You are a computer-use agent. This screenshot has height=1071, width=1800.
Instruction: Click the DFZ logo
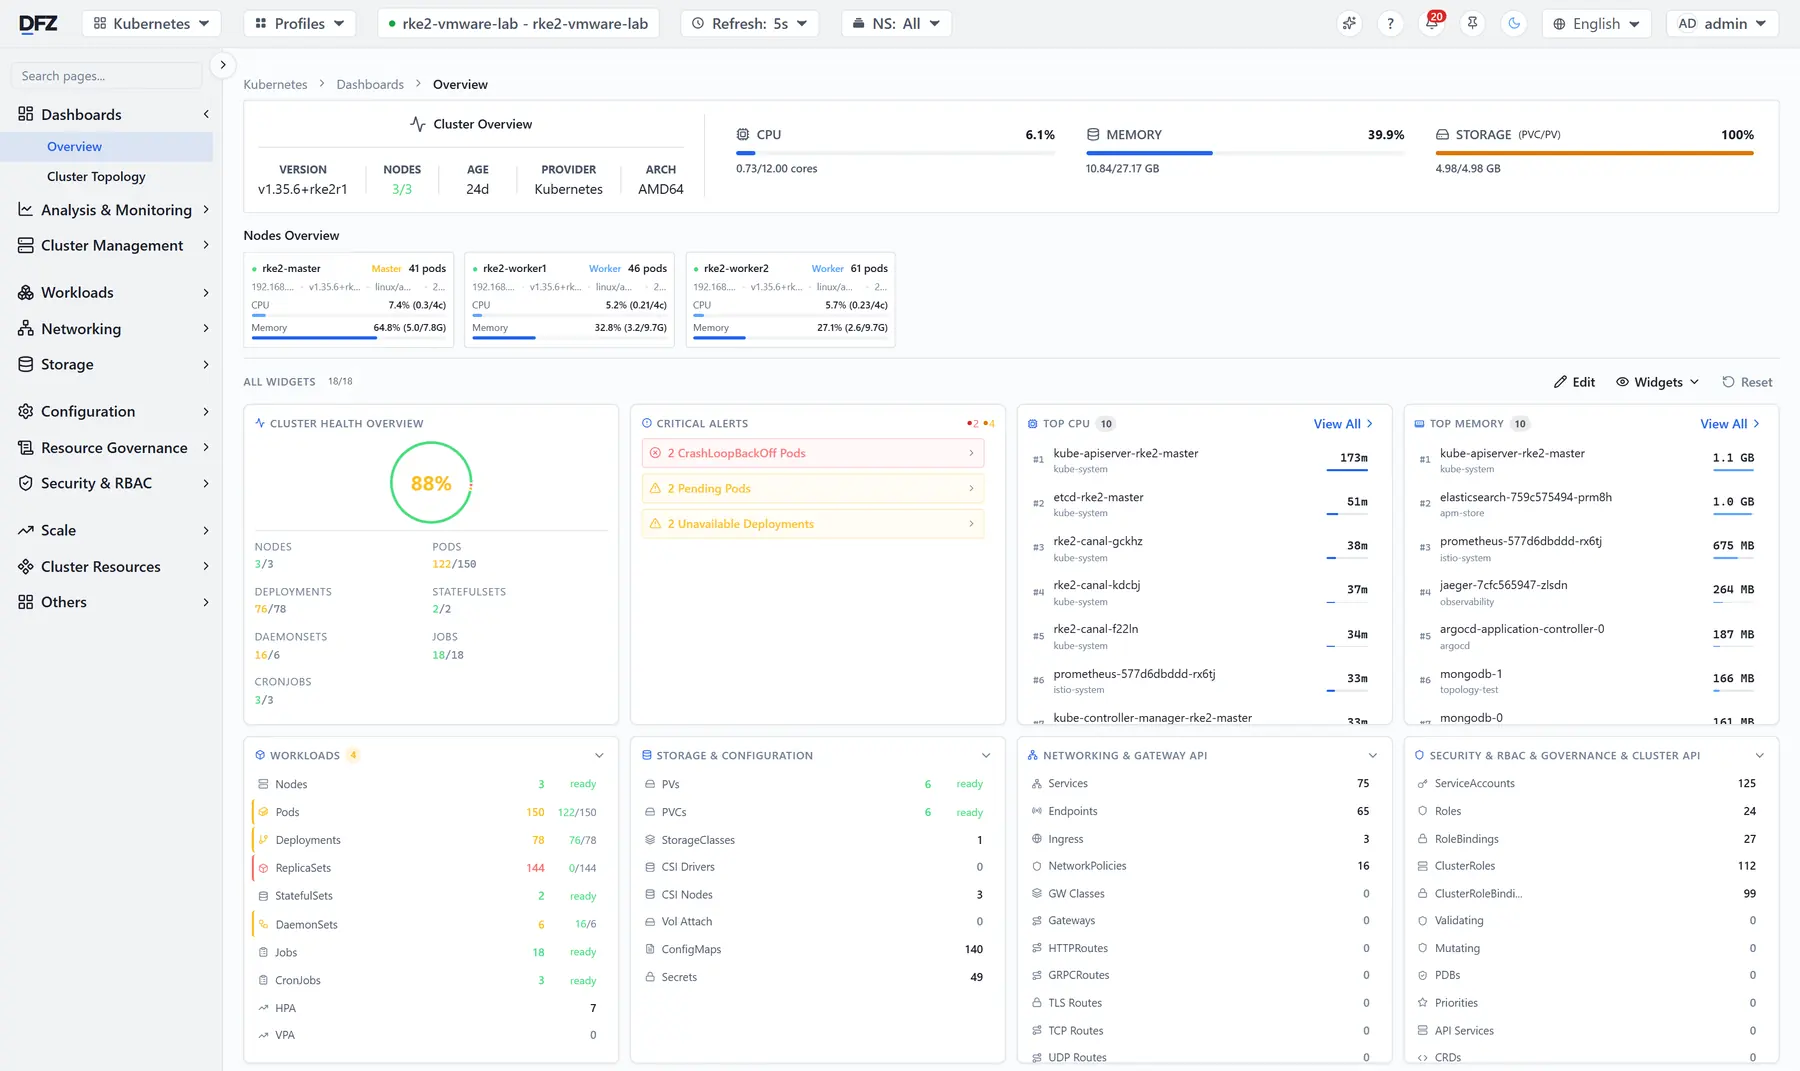click(x=38, y=23)
